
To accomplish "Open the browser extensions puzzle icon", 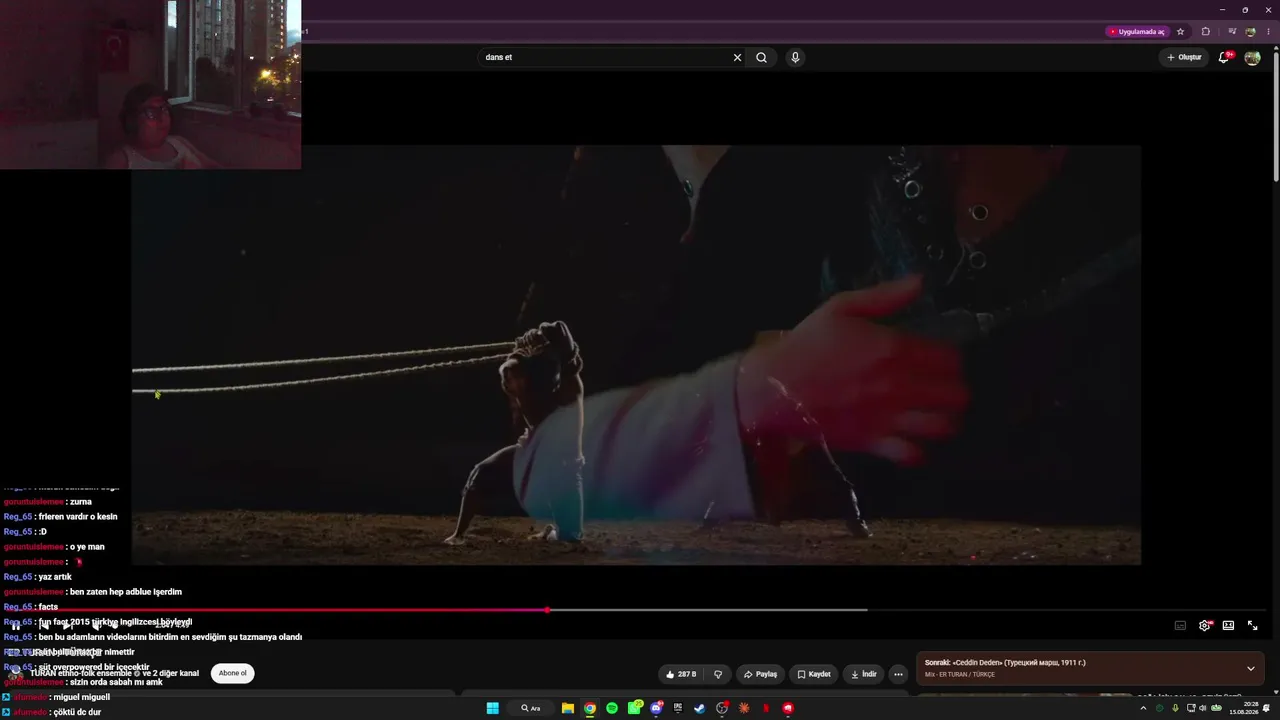I will pos(1205,32).
